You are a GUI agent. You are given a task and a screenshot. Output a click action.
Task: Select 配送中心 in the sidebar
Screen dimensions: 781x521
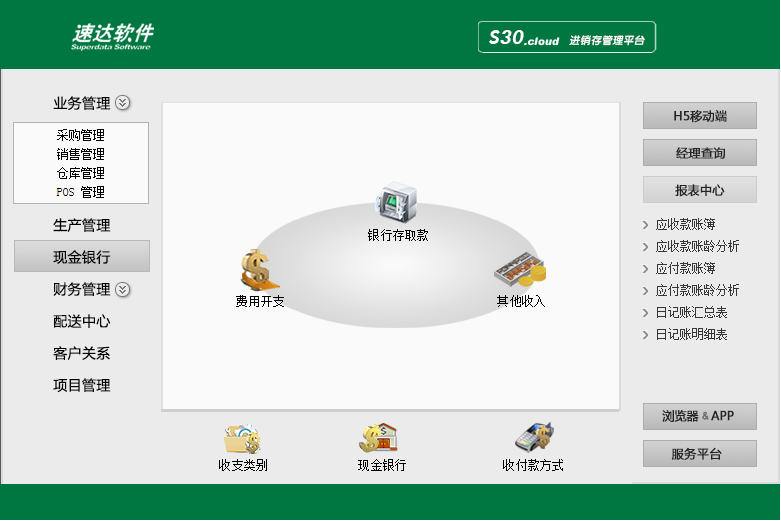click(x=82, y=321)
